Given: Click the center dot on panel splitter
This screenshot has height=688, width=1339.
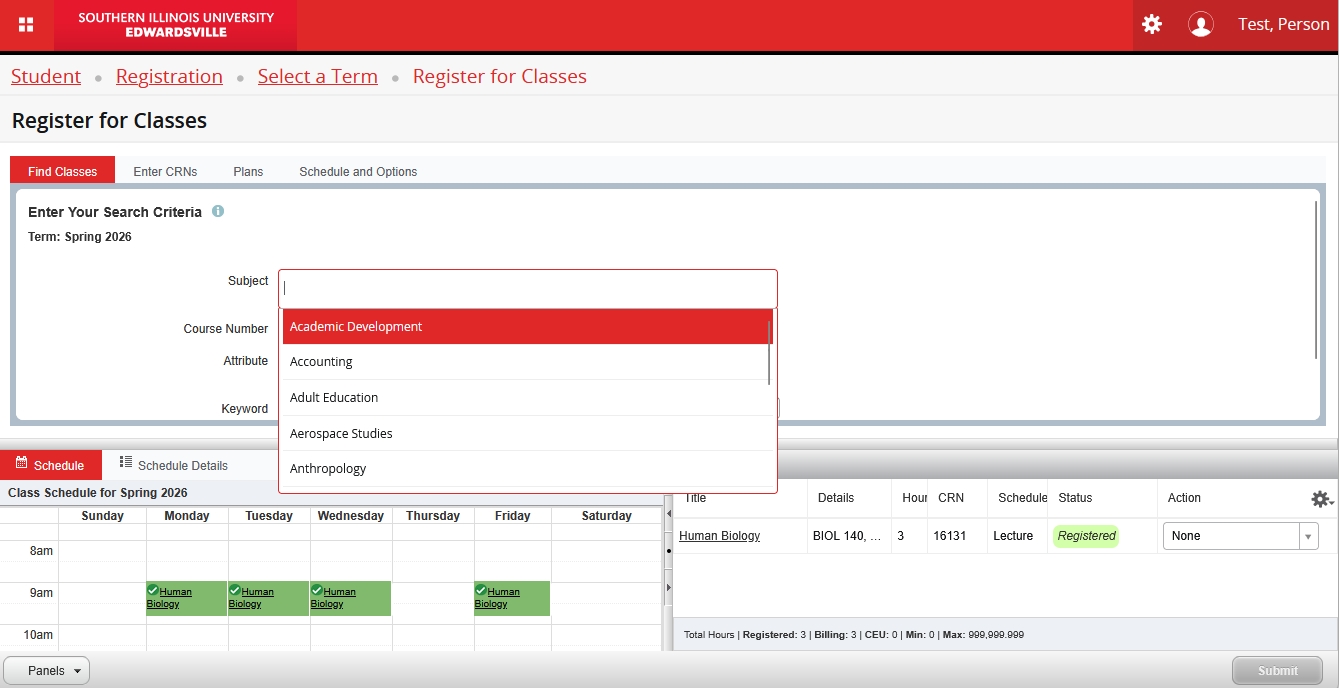Looking at the screenshot, I should click(x=668, y=551).
